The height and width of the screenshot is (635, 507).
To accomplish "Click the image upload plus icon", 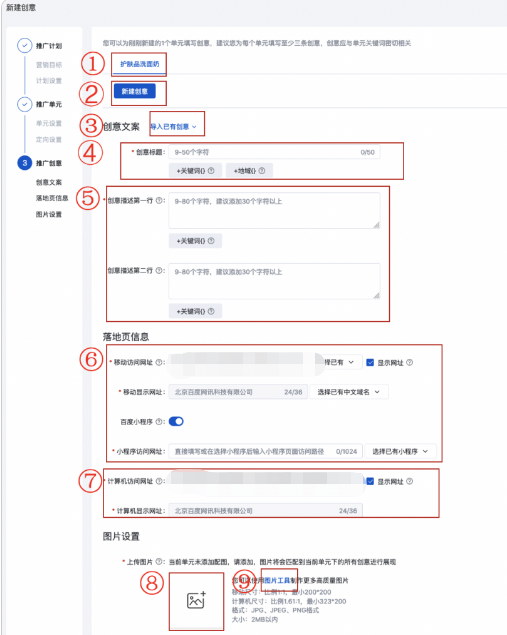I will pyautogui.click(x=196, y=600).
